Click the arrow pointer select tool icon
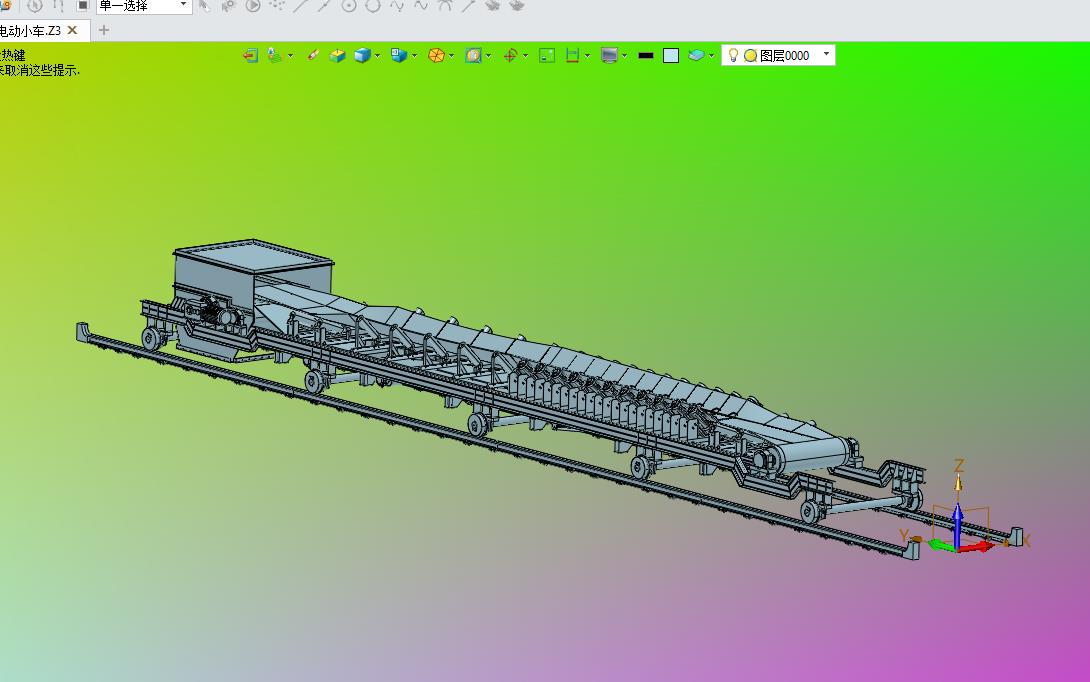The width and height of the screenshot is (1090, 682). 204,6
